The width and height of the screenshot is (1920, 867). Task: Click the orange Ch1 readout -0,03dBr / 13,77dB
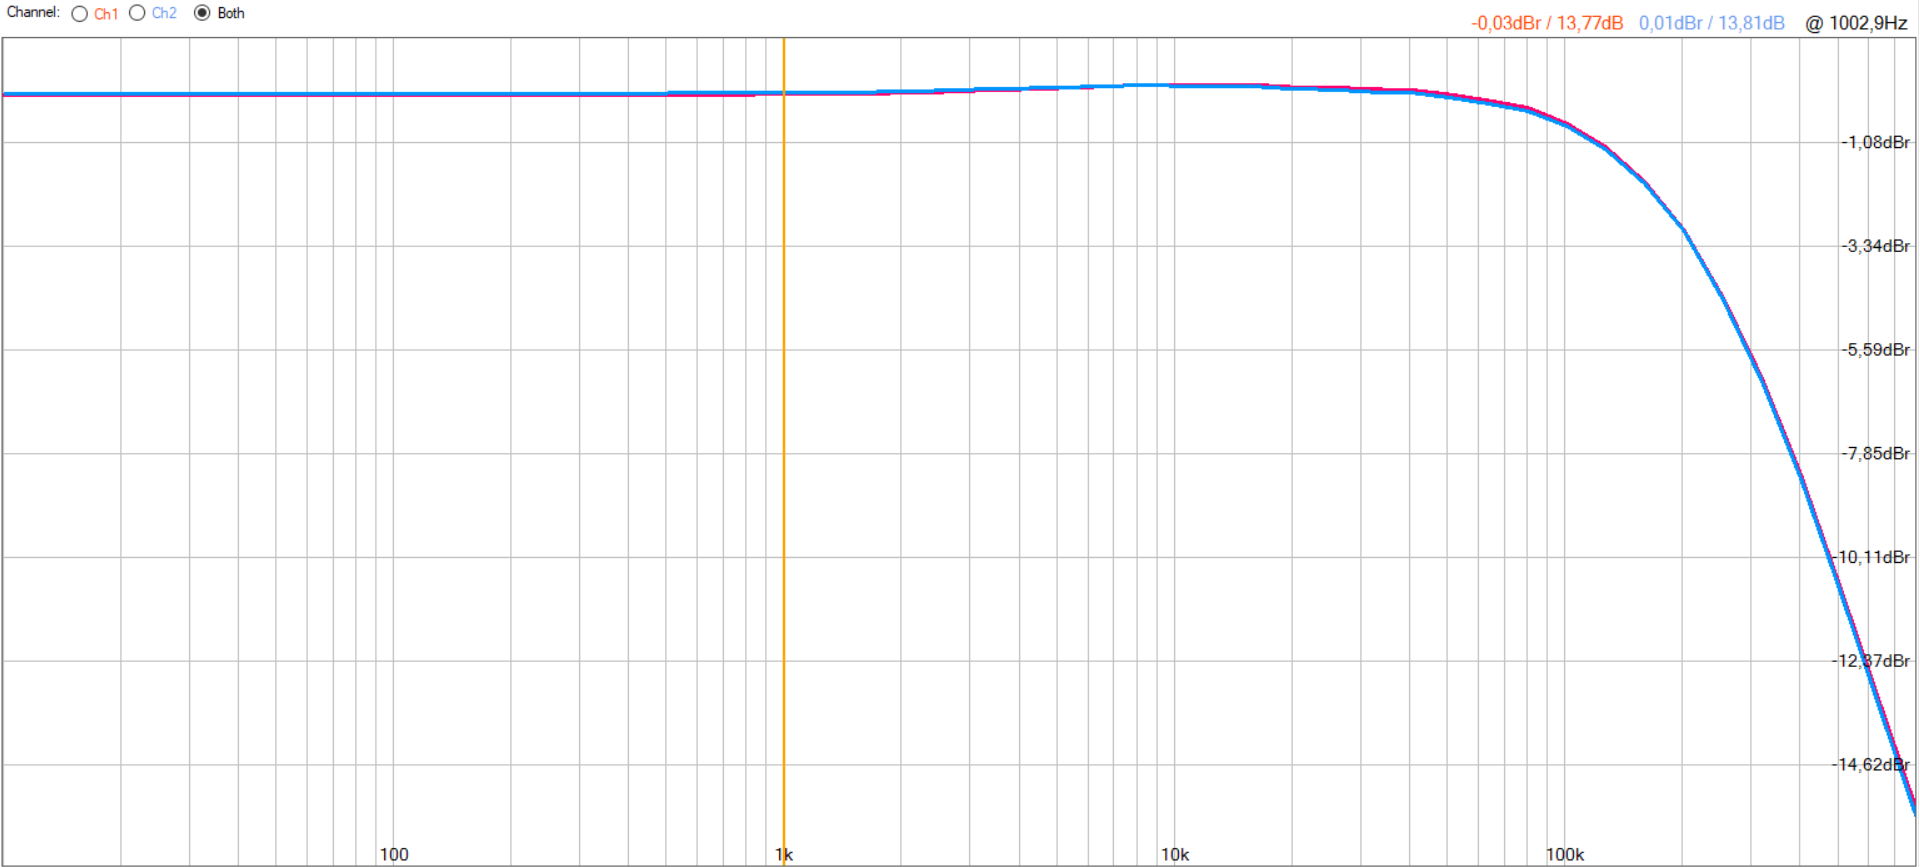tap(1546, 23)
